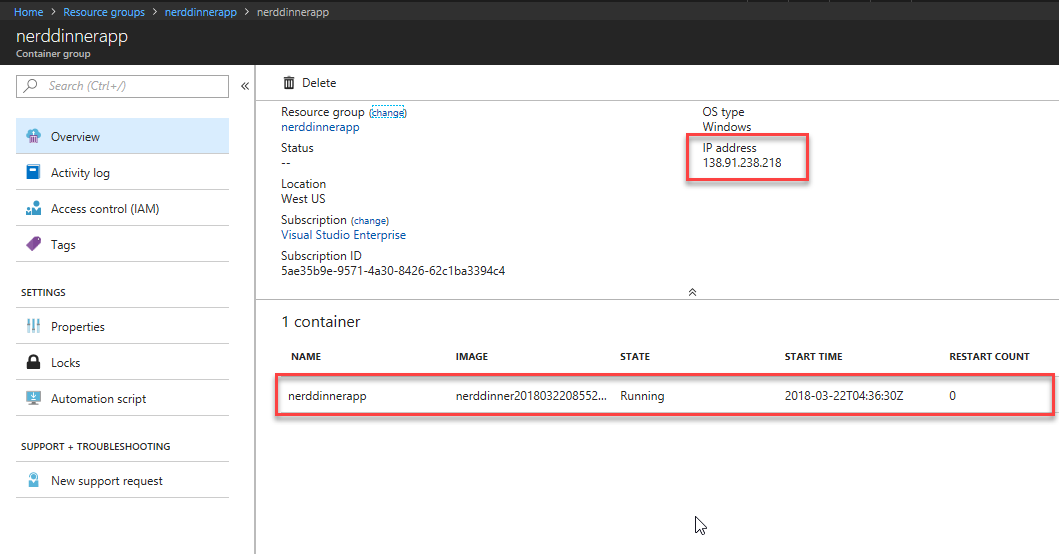Screen dimensions: 1059x554
Task: Open nerddinnerapp breadcrumb link
Action: pos(201,12)
